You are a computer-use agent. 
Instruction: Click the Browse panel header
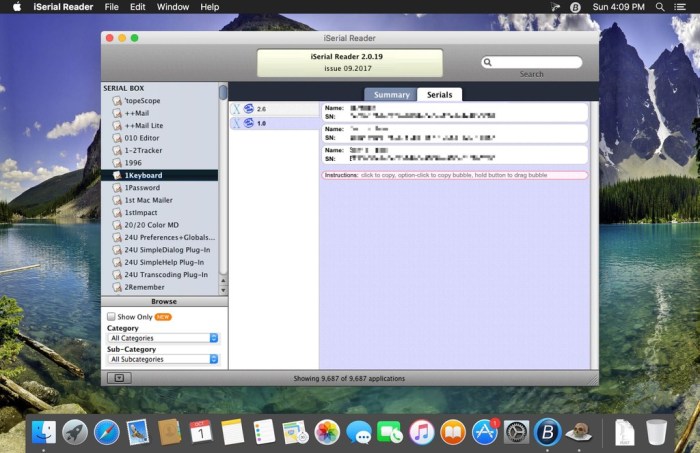click(164, 301)
